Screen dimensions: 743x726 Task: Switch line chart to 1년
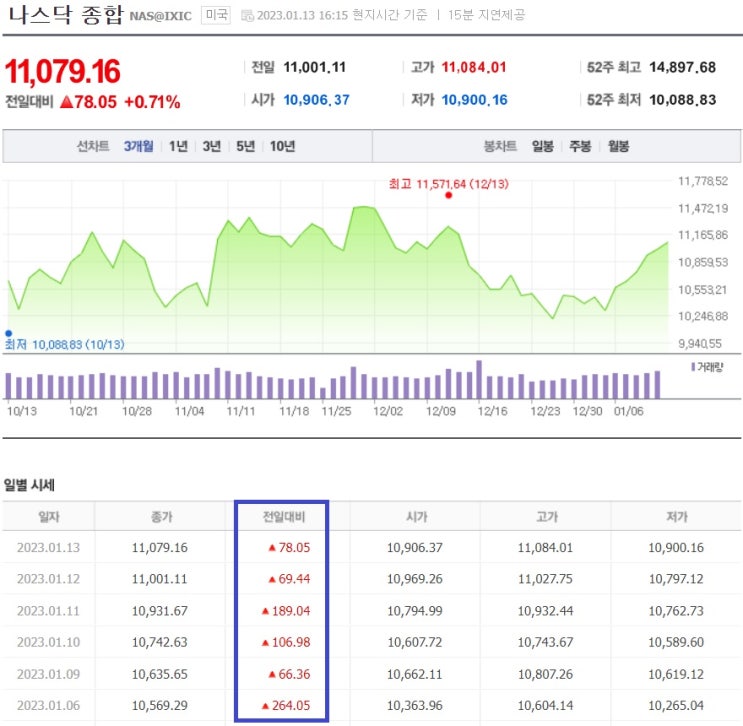click(179, 146)
